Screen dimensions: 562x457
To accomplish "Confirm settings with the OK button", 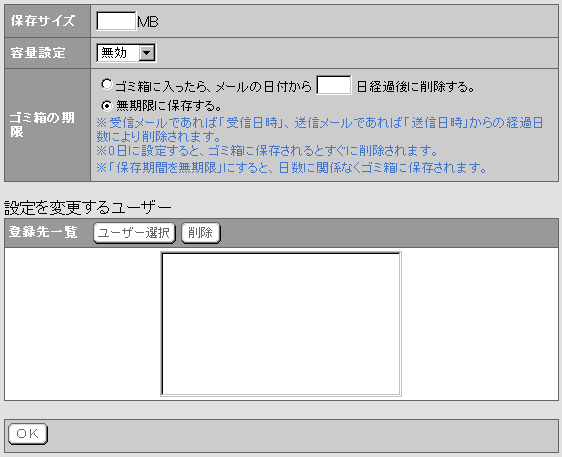I will point(28,434).
